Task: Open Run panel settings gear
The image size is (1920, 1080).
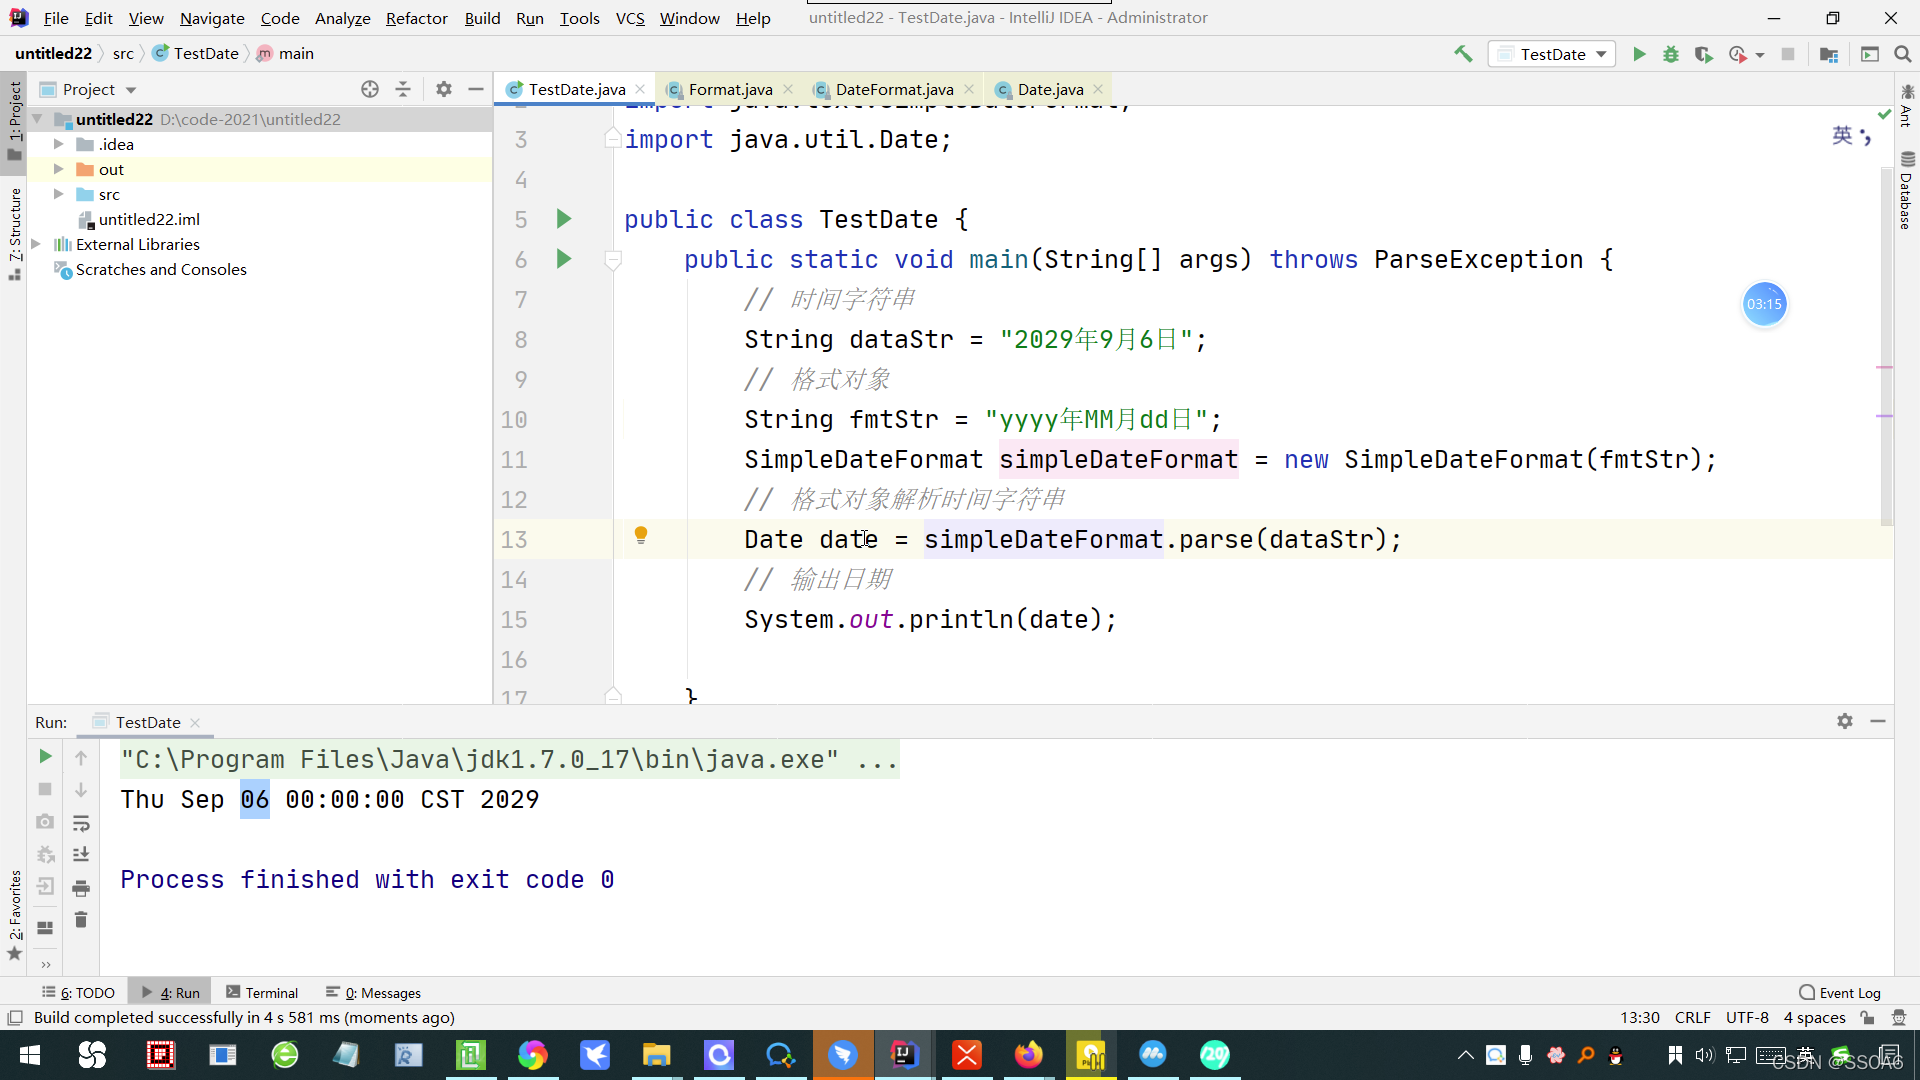Action: [1845, 721]
